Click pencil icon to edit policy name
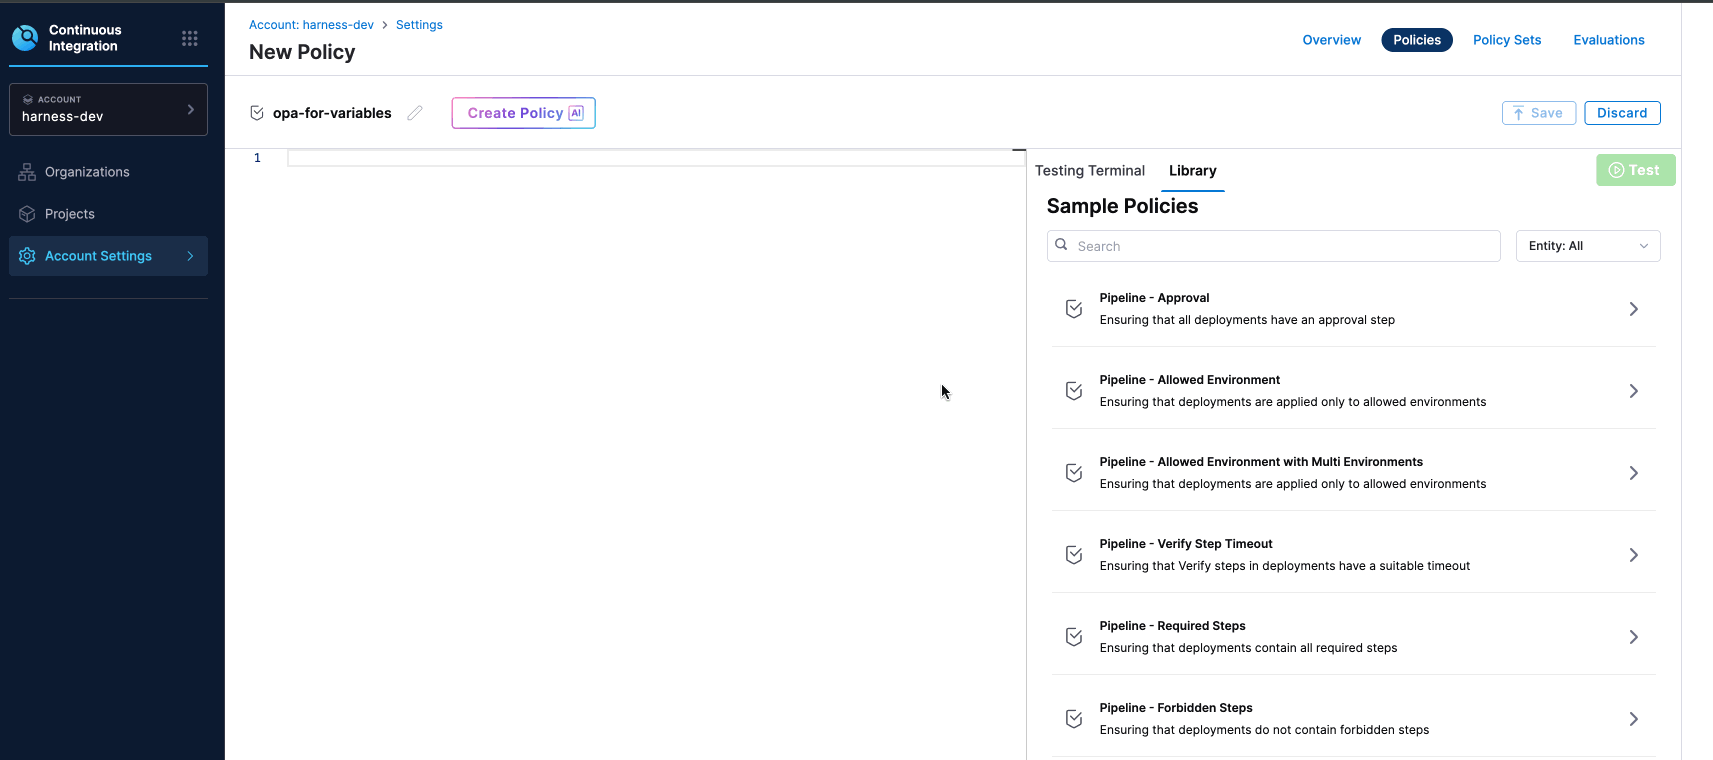This screenshot has width=1713, height=760. pos(415,113)
